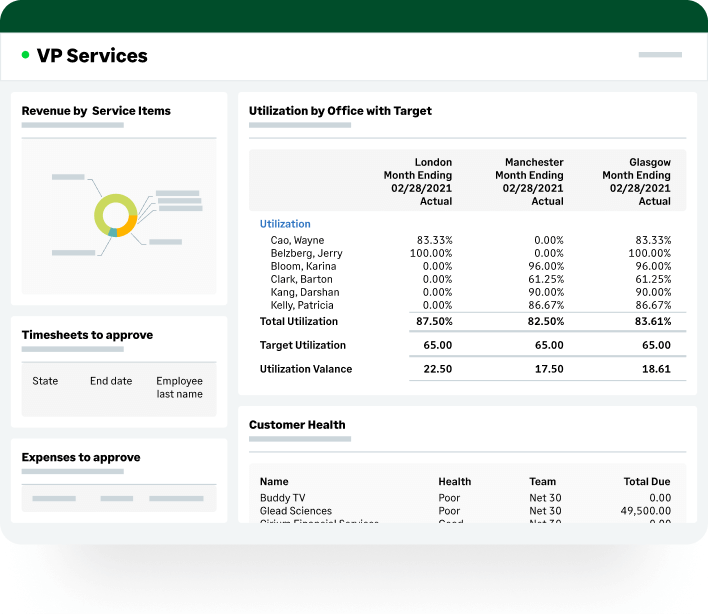This screenshot has width=708, height=614.
Task: Sort Customer Health by Health column
Action: pyautogui.click(x=454, y=481)
